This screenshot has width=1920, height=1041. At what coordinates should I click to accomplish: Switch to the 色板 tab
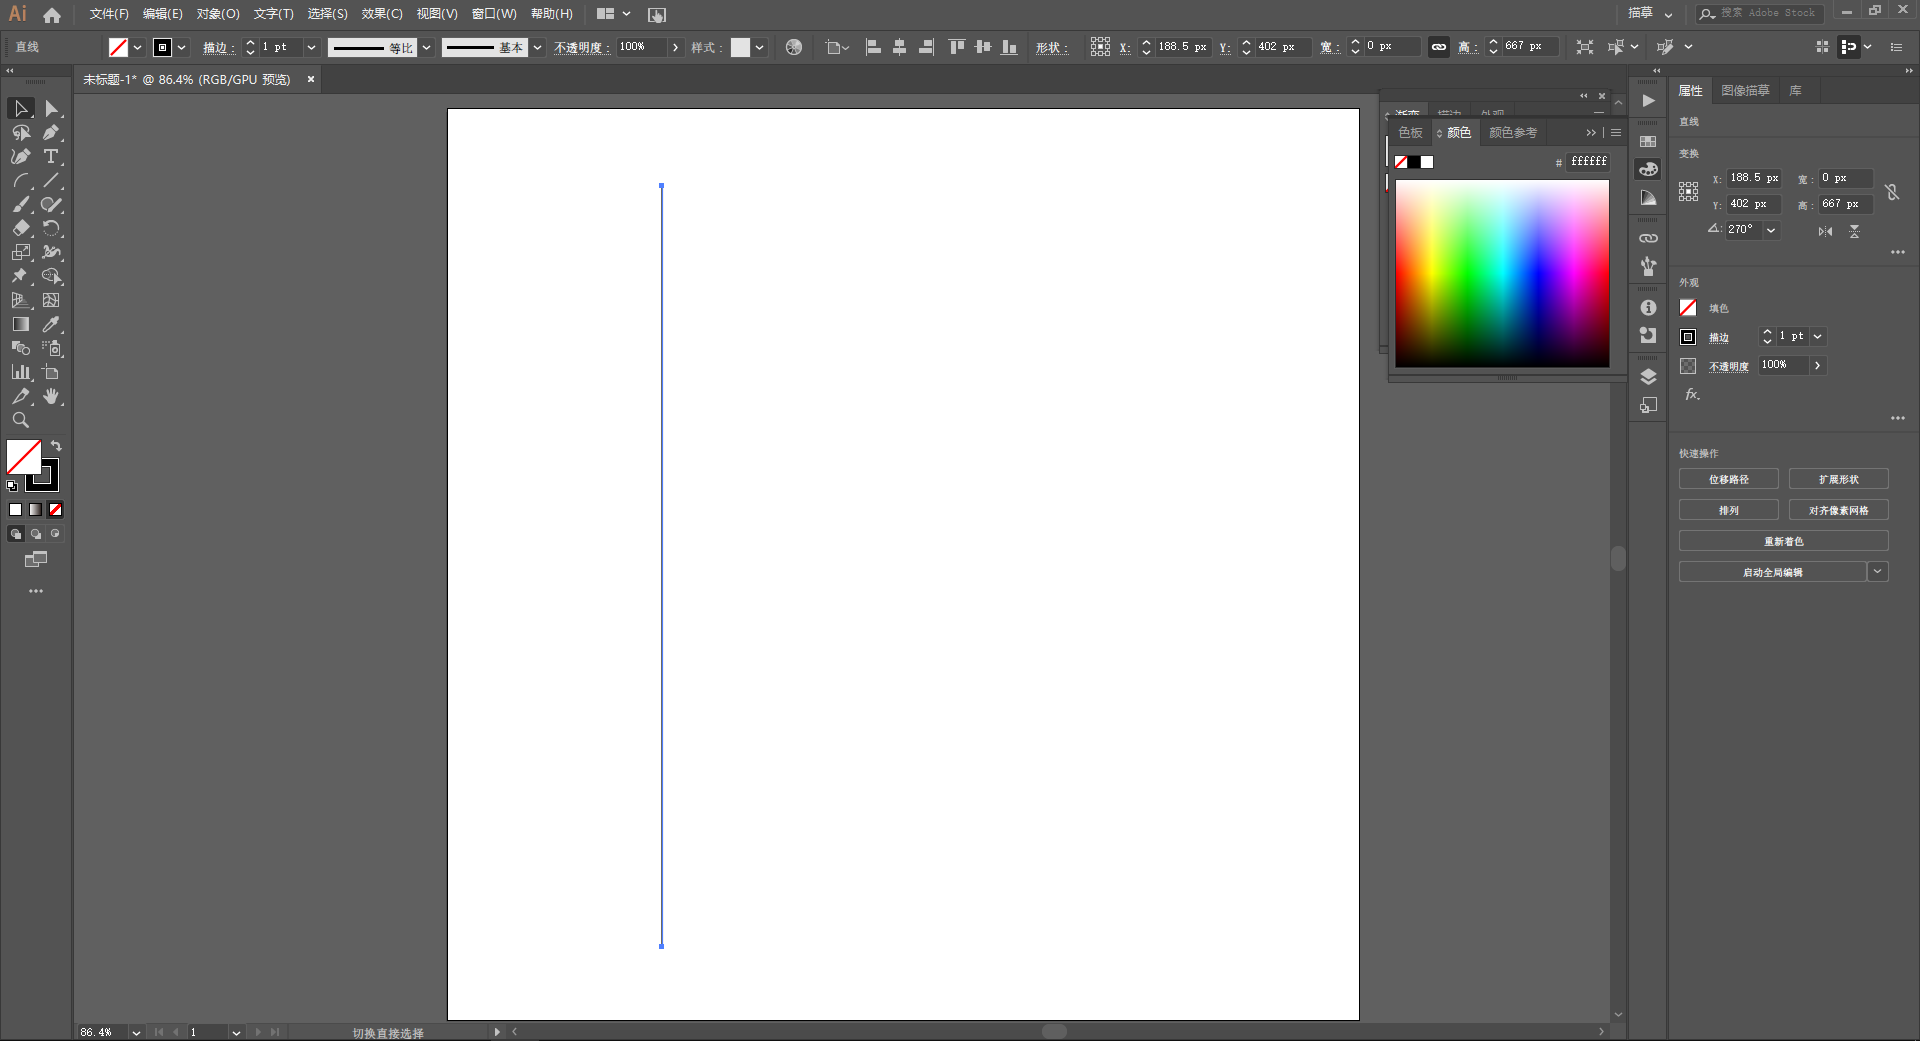point(1410,133)
